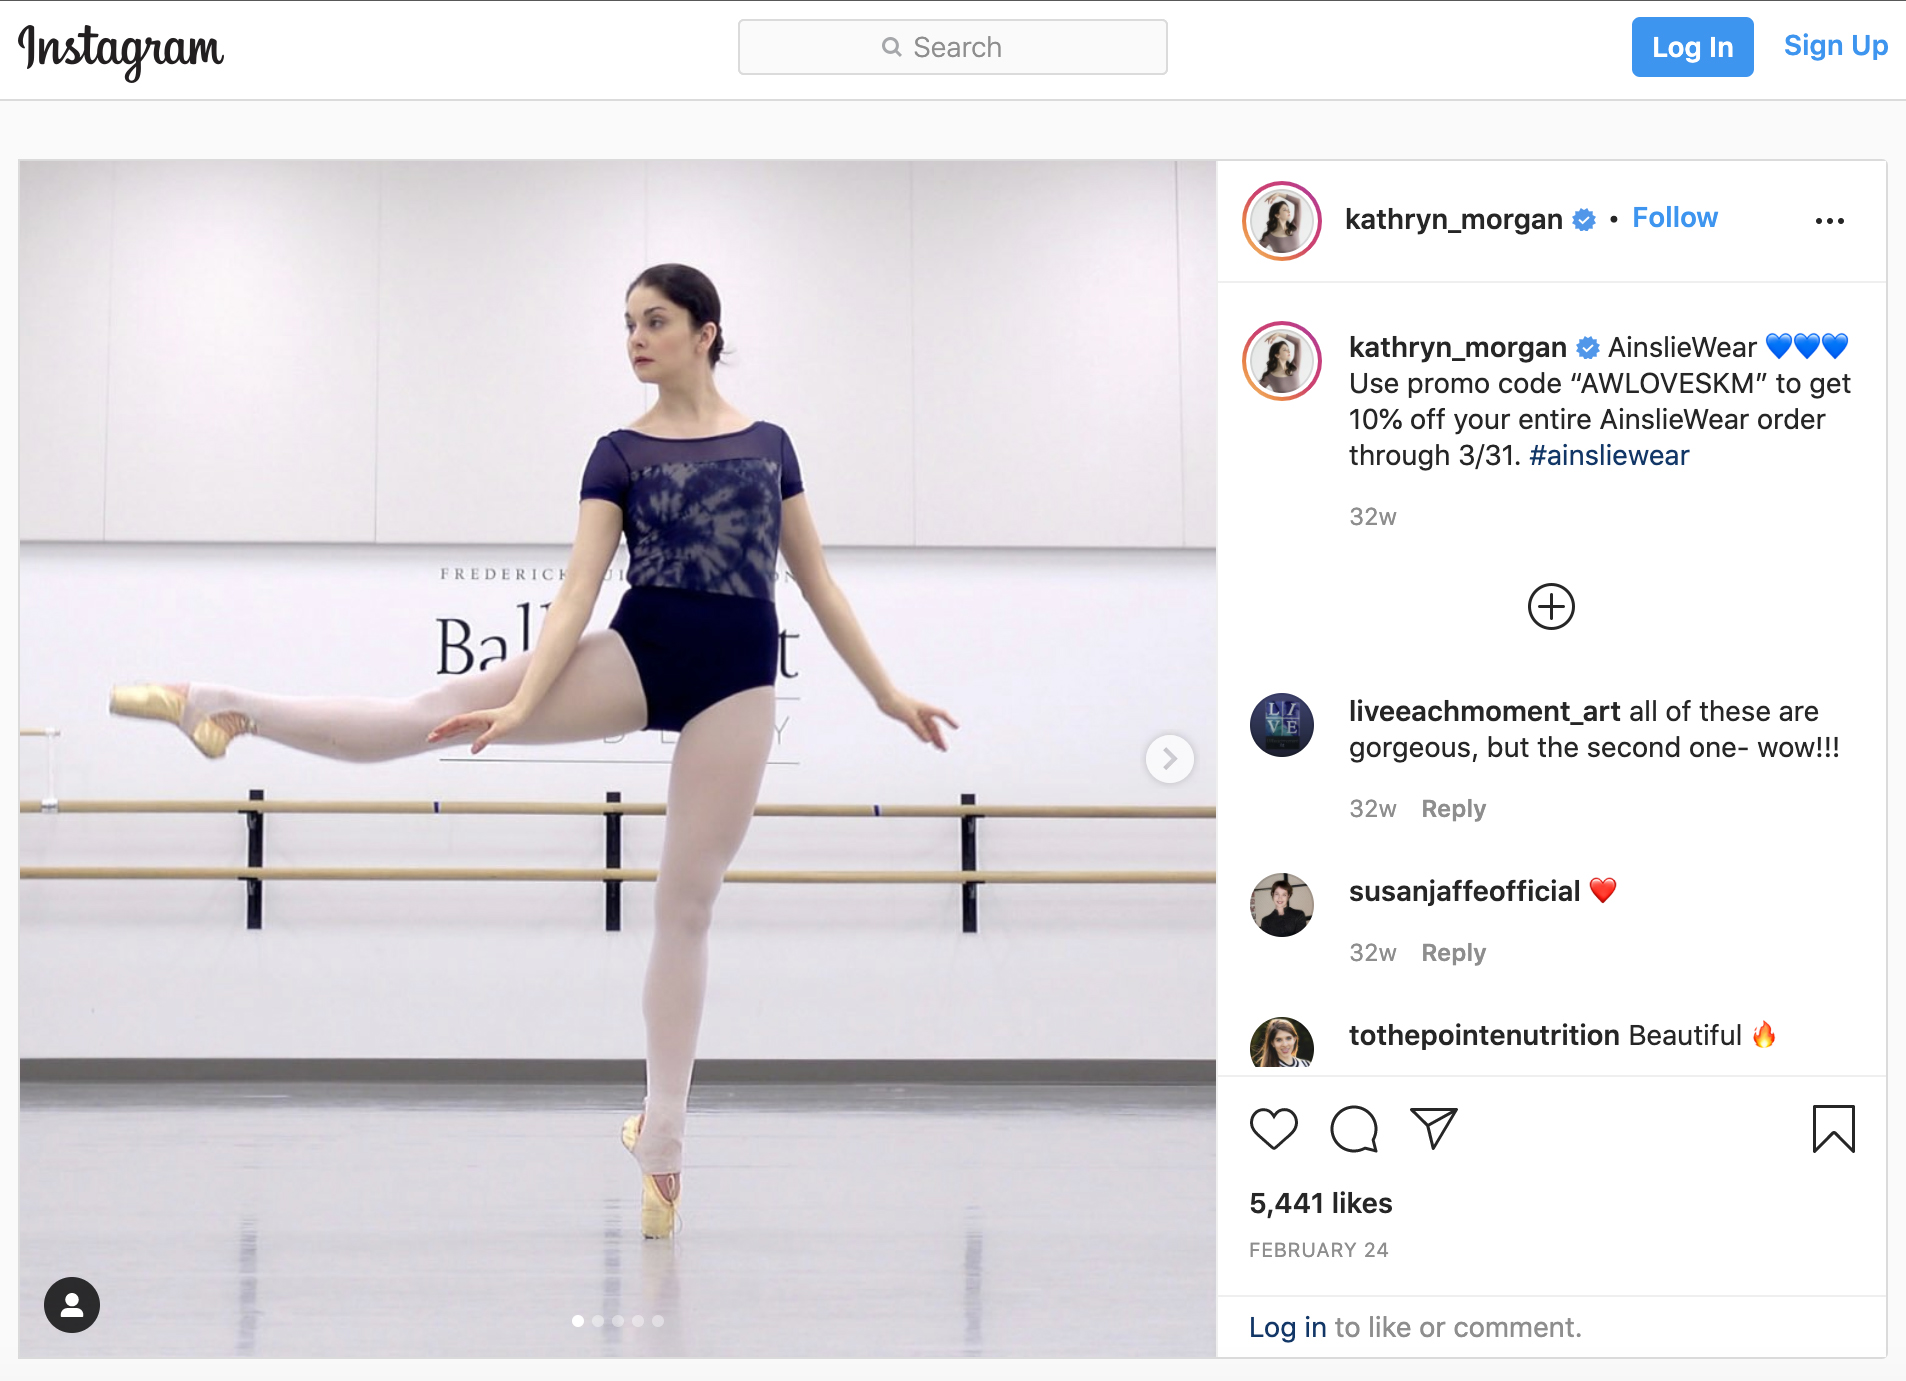Share post via paper plane icon
The image size is (1906, 1381).
(x=1433, y=1129)
